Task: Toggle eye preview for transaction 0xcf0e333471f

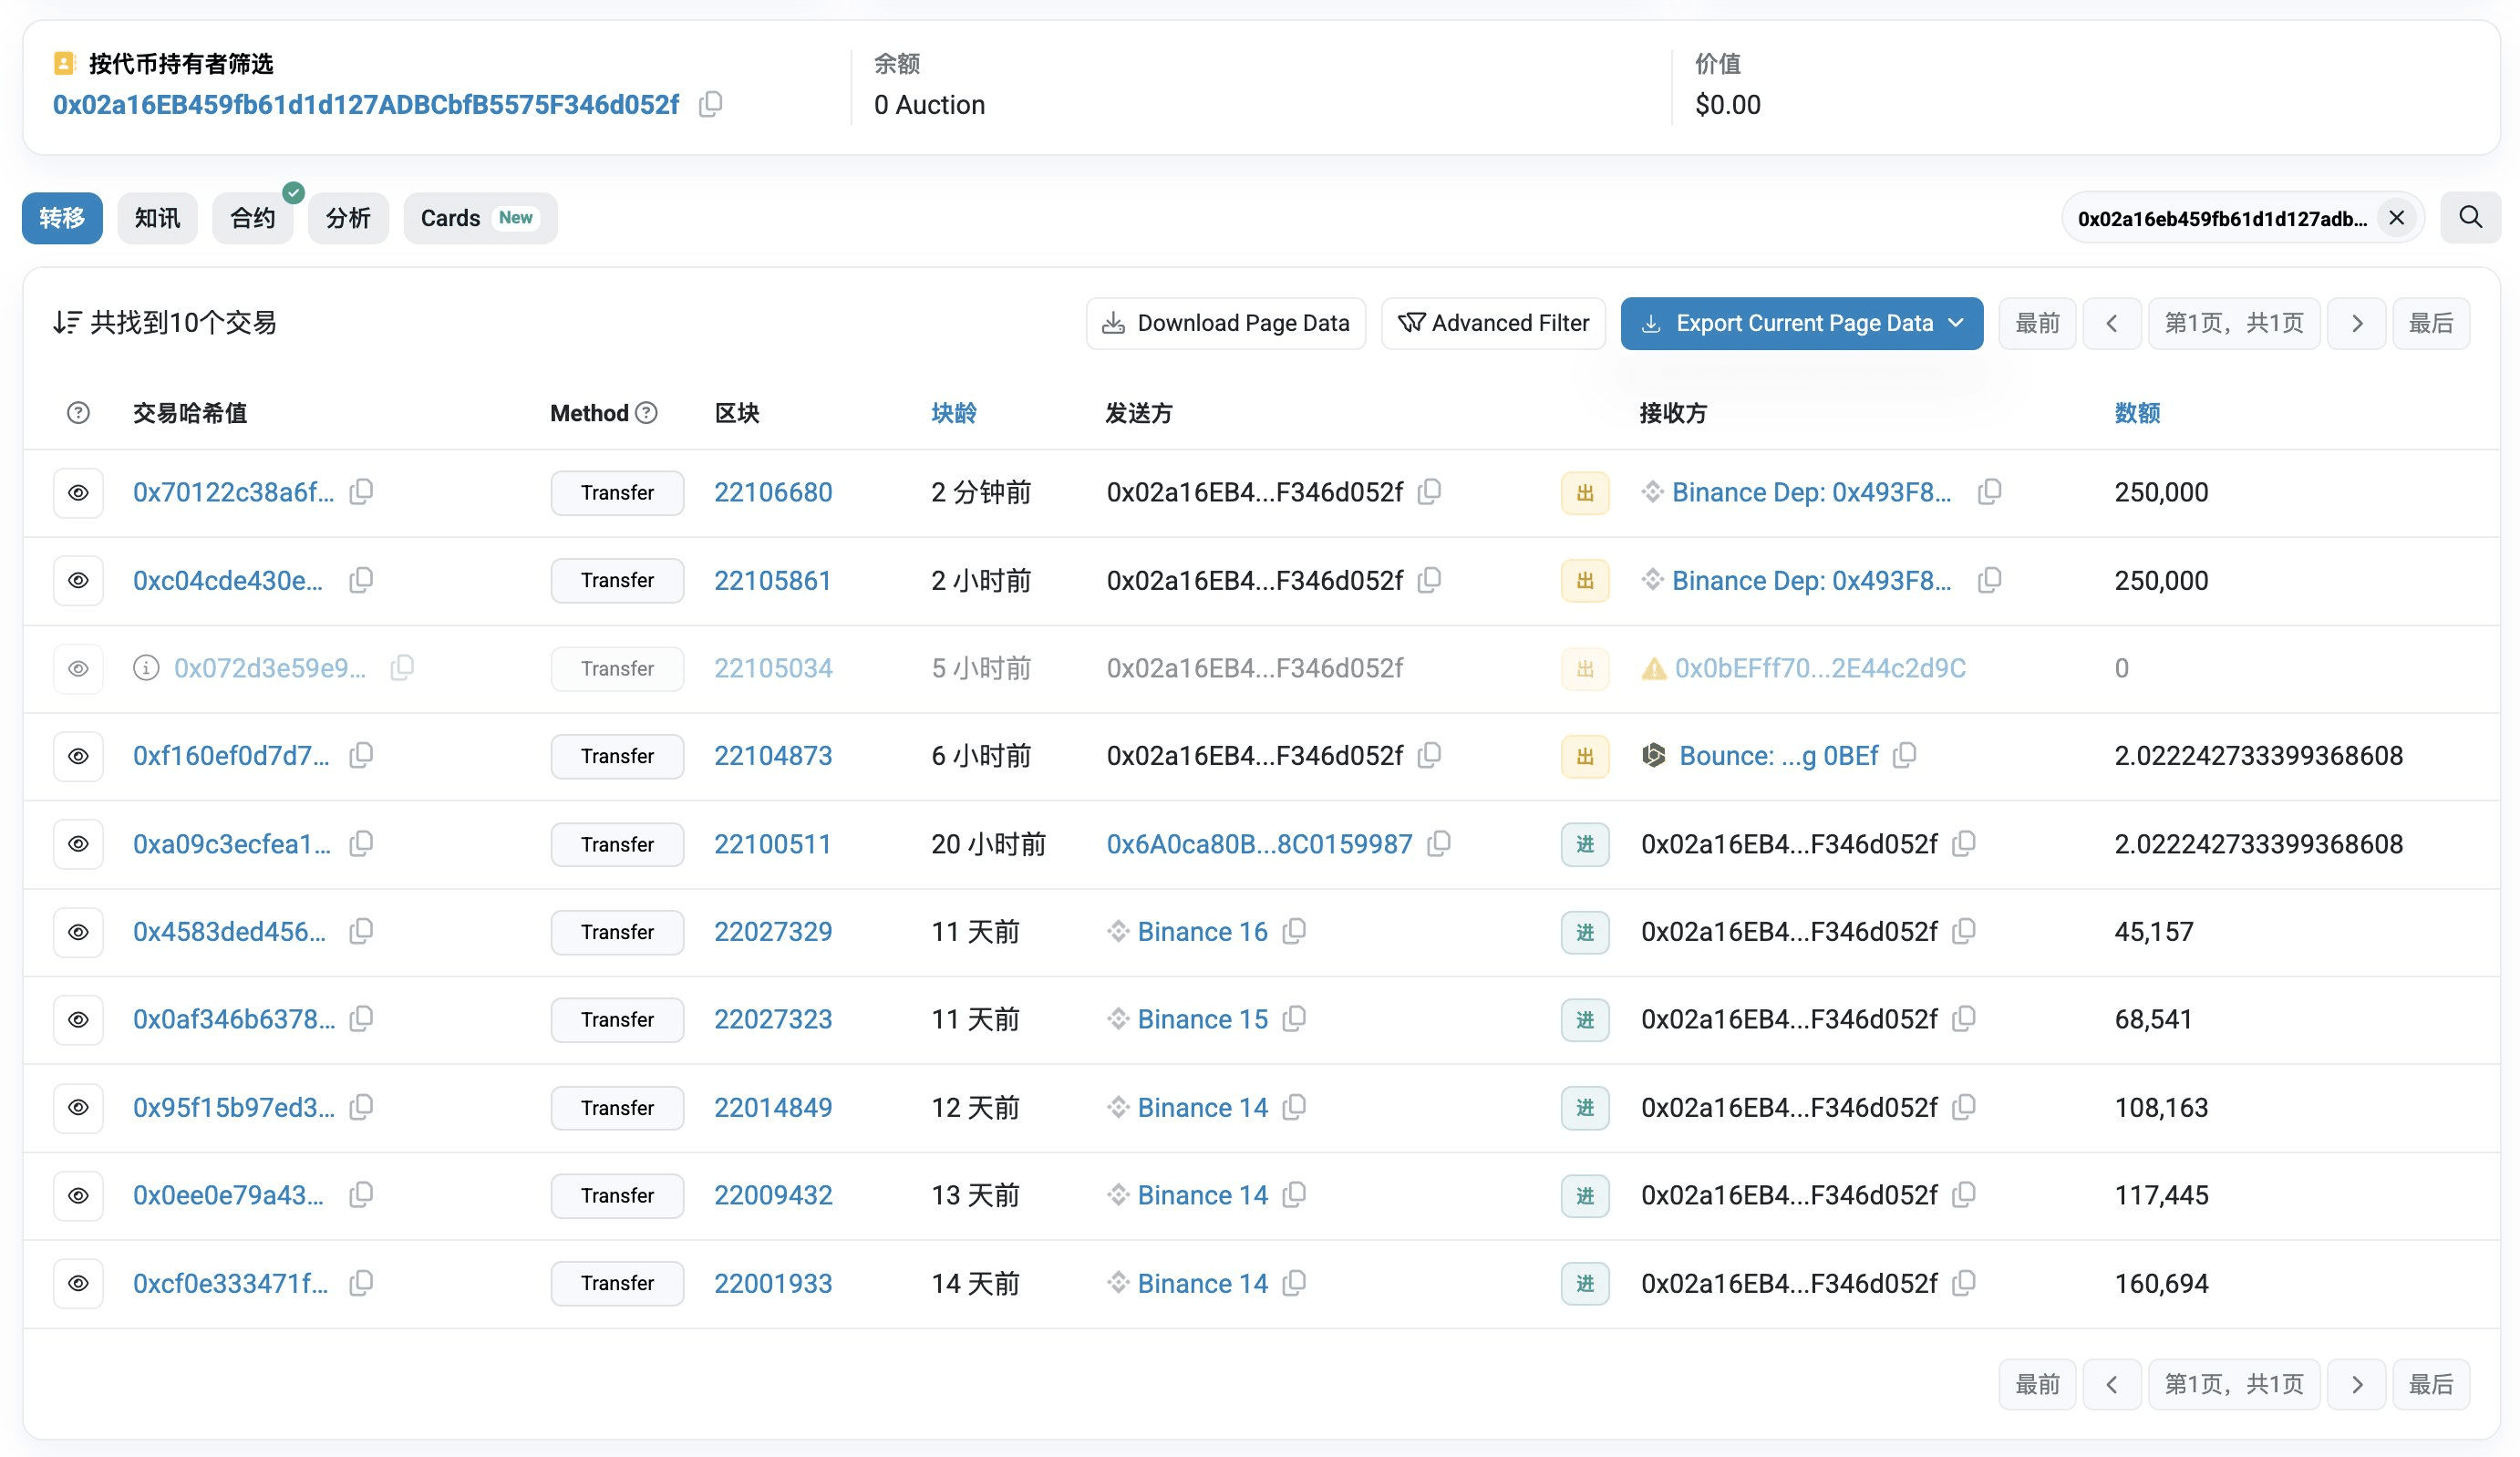Action: pyautogui.click(x=78, y=1284)
